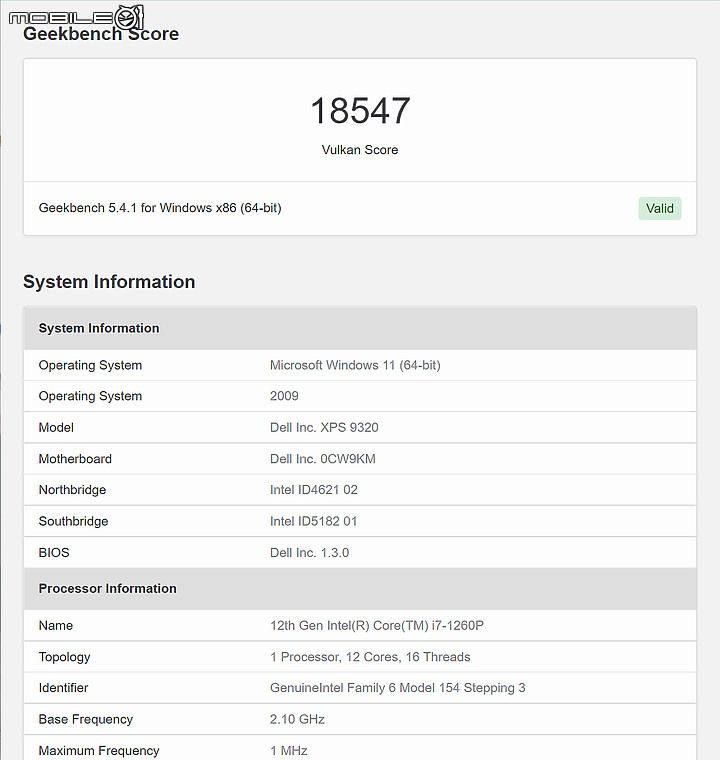Click the Model row label

pyautogui.click(x=56, y=428)
